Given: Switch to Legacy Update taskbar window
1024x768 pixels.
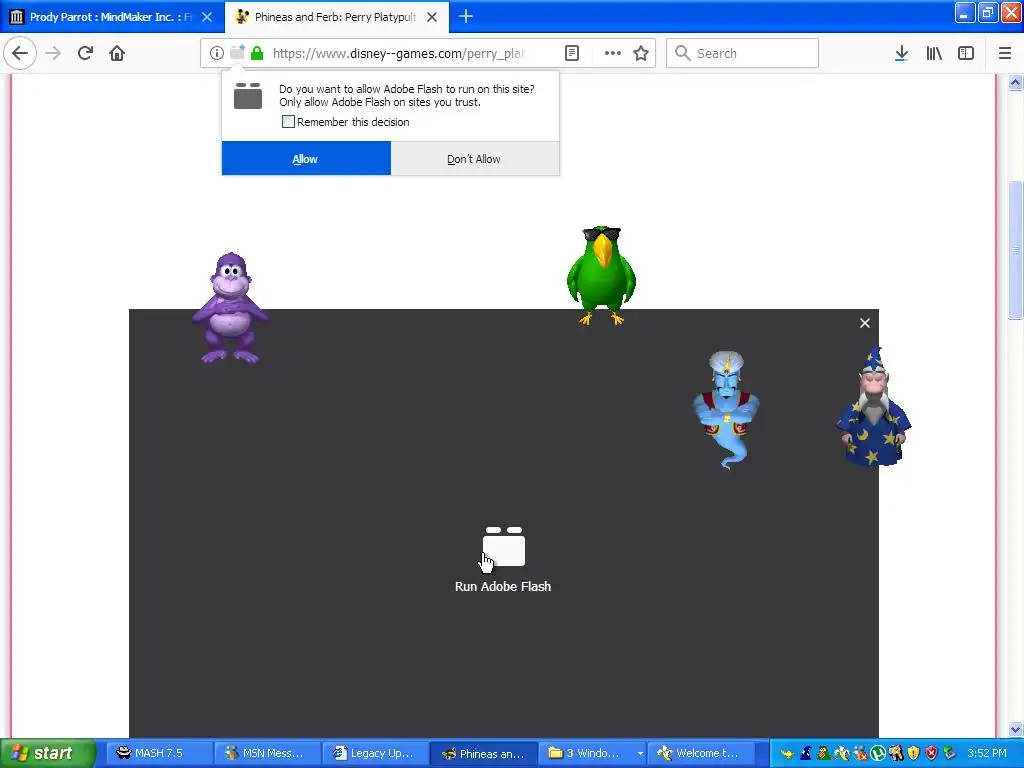Looking at the screenshot, I should click(377, 753).
